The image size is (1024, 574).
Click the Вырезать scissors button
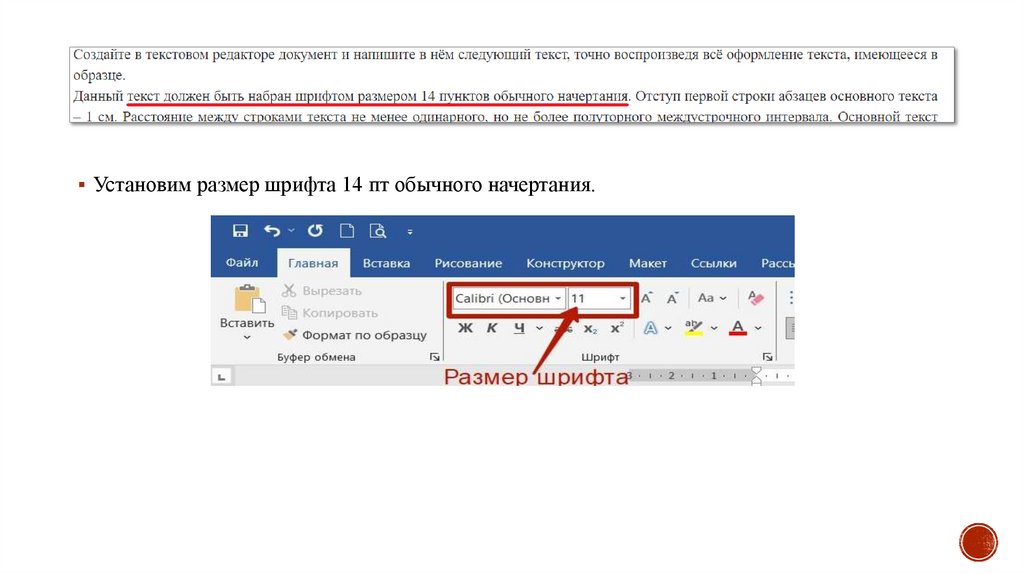[321, 291]
